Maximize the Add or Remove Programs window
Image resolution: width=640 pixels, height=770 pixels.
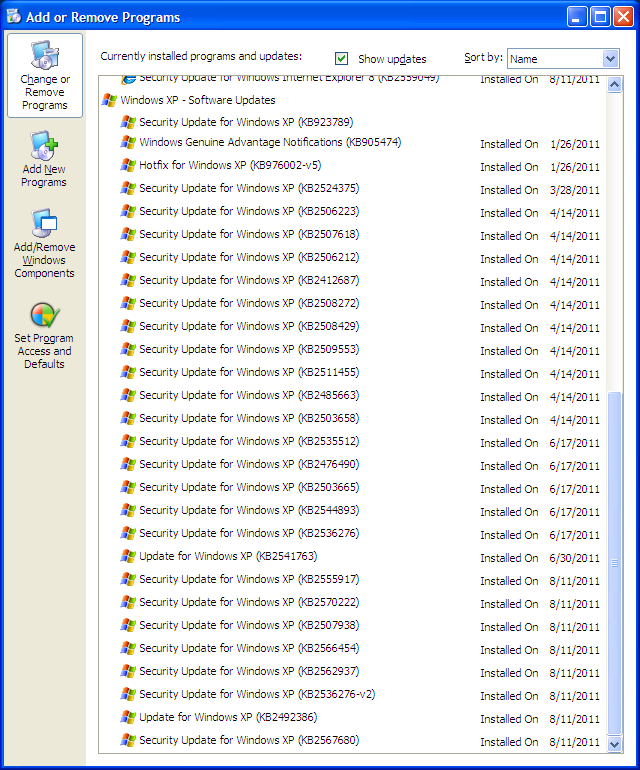600,17
